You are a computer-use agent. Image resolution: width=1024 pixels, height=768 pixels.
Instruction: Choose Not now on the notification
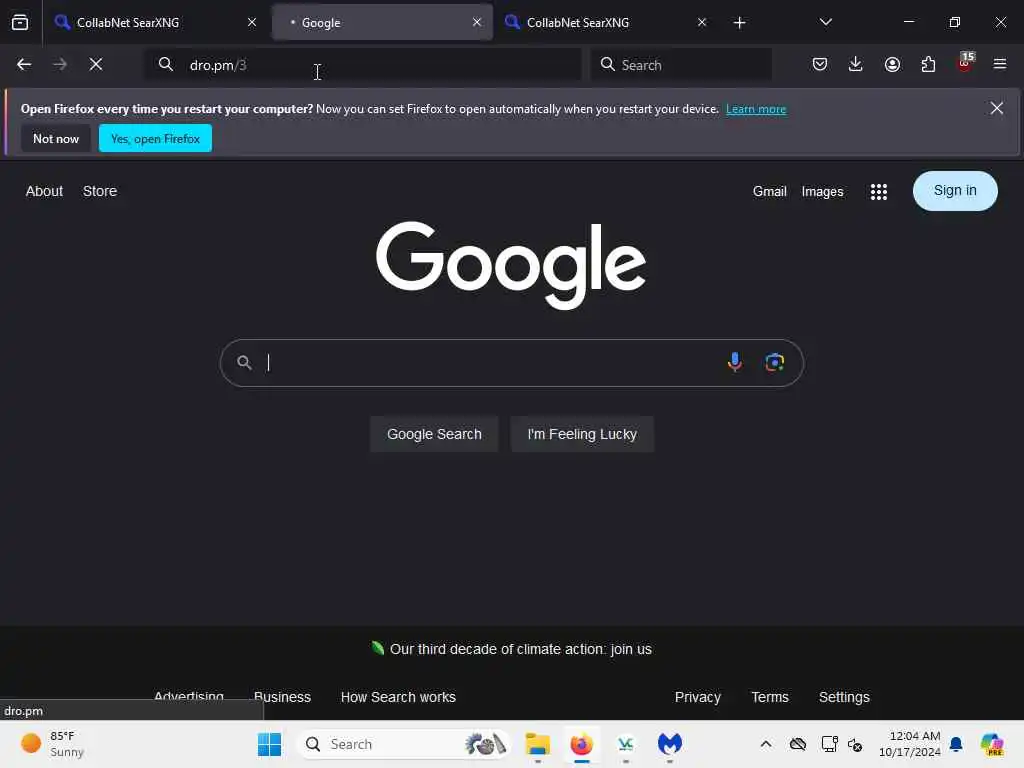56,138
